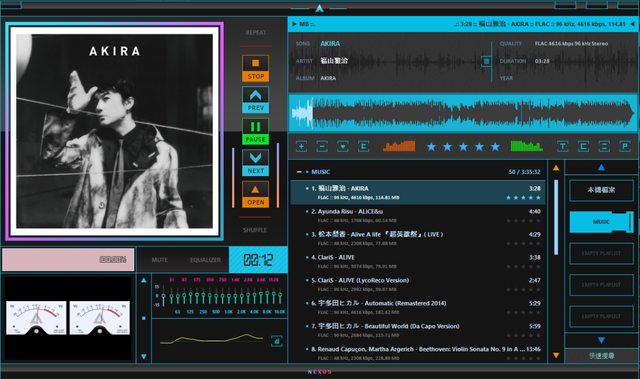Click the PREV track button
Viewport: 640px width, 379px height.
coord(256,100)
